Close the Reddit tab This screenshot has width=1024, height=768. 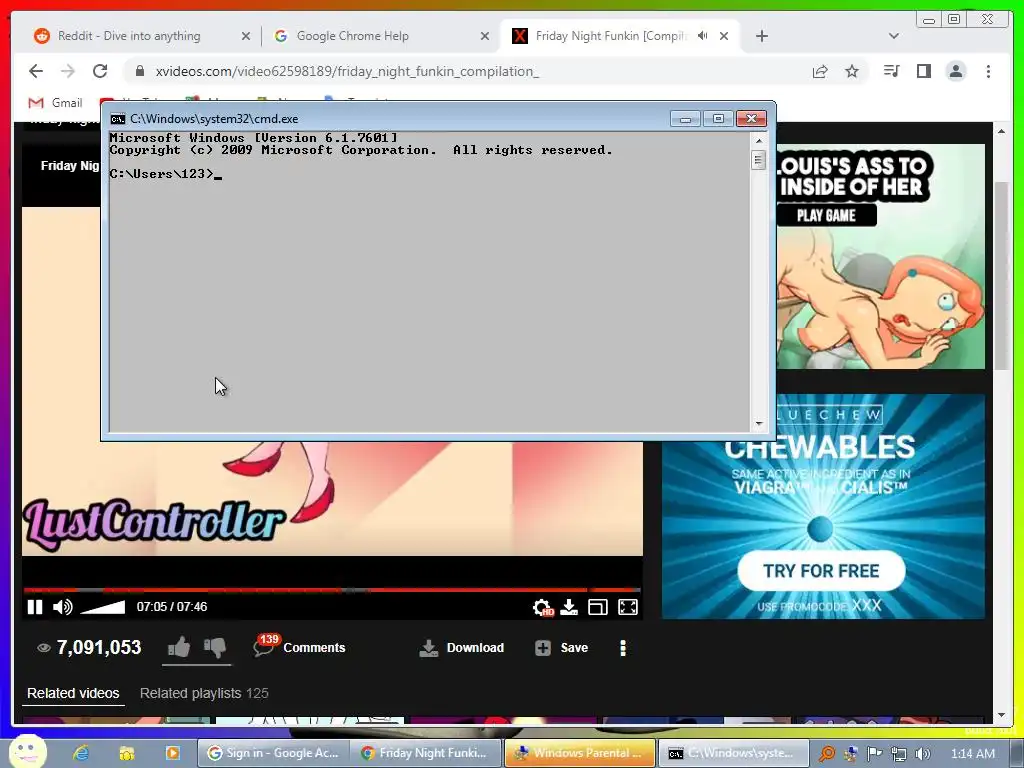point(246,36)
